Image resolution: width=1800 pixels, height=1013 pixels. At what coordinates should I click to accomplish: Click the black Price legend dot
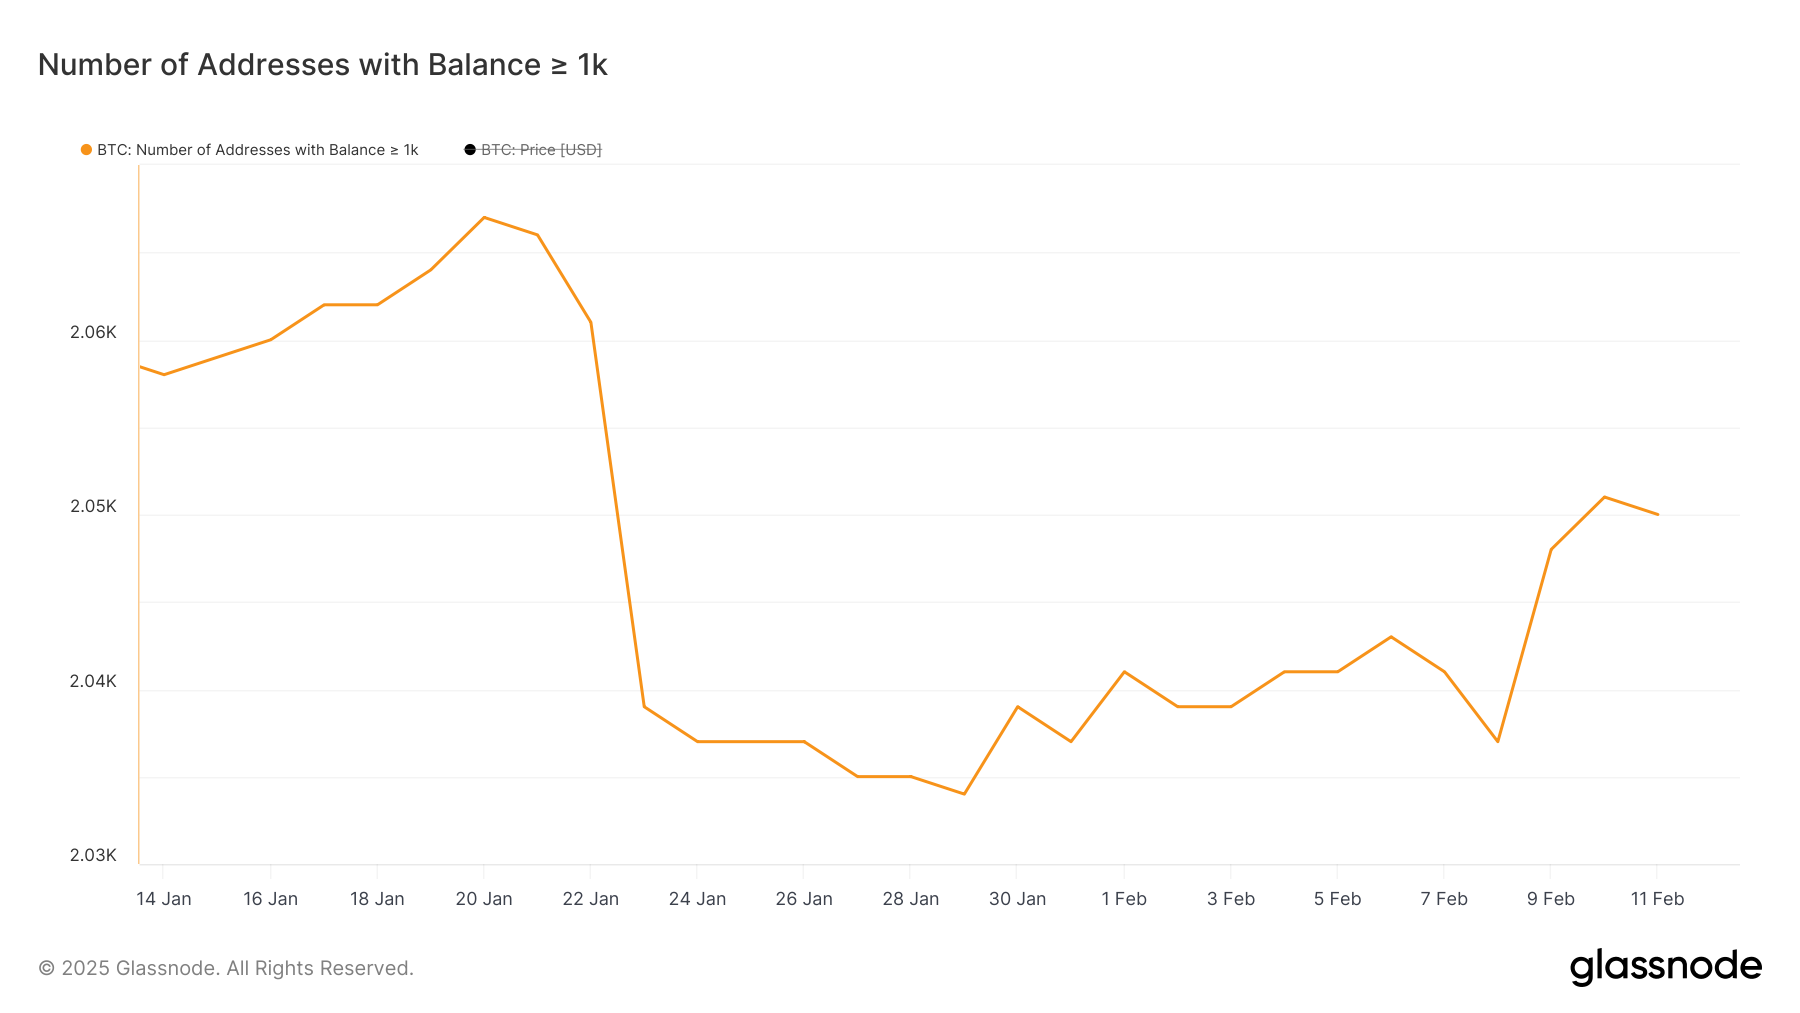pos(470,150)
